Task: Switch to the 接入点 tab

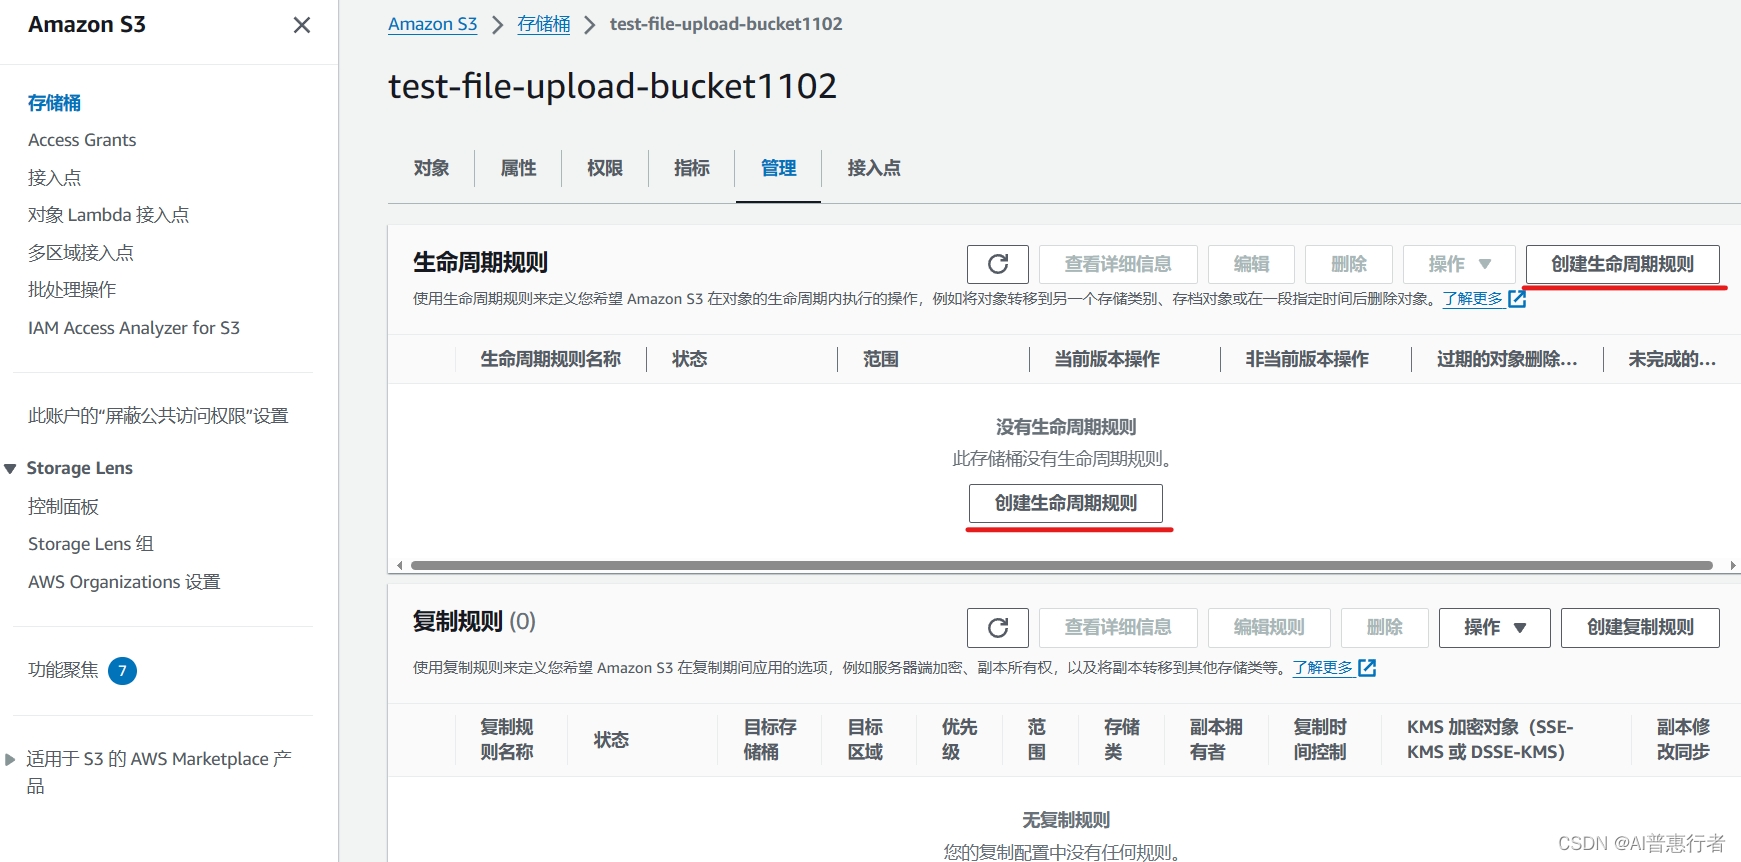Action: point(874,168)
